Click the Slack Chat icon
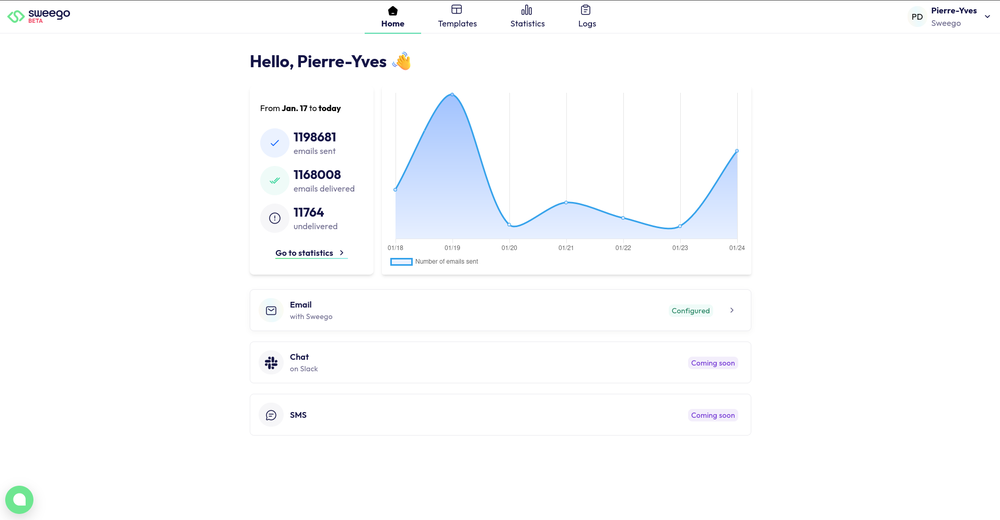This screenshot has width=1000, height=520. (271, 363)
